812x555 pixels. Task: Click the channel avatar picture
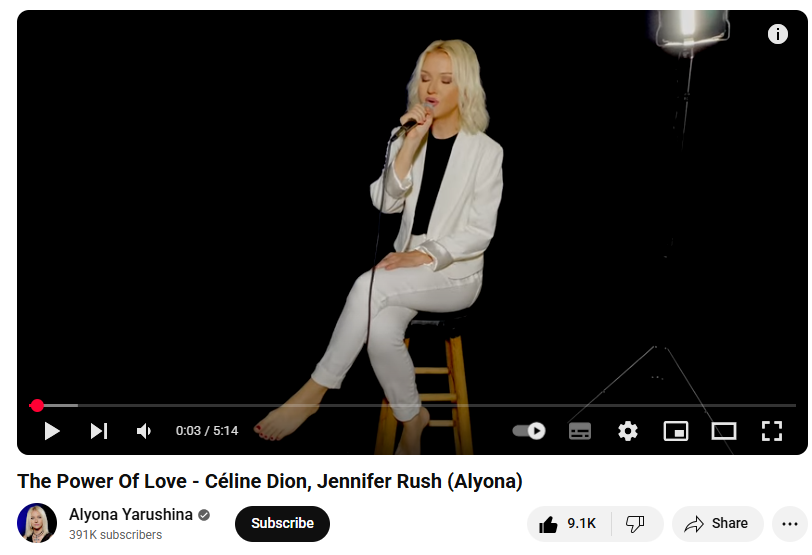tap(37, 523)
